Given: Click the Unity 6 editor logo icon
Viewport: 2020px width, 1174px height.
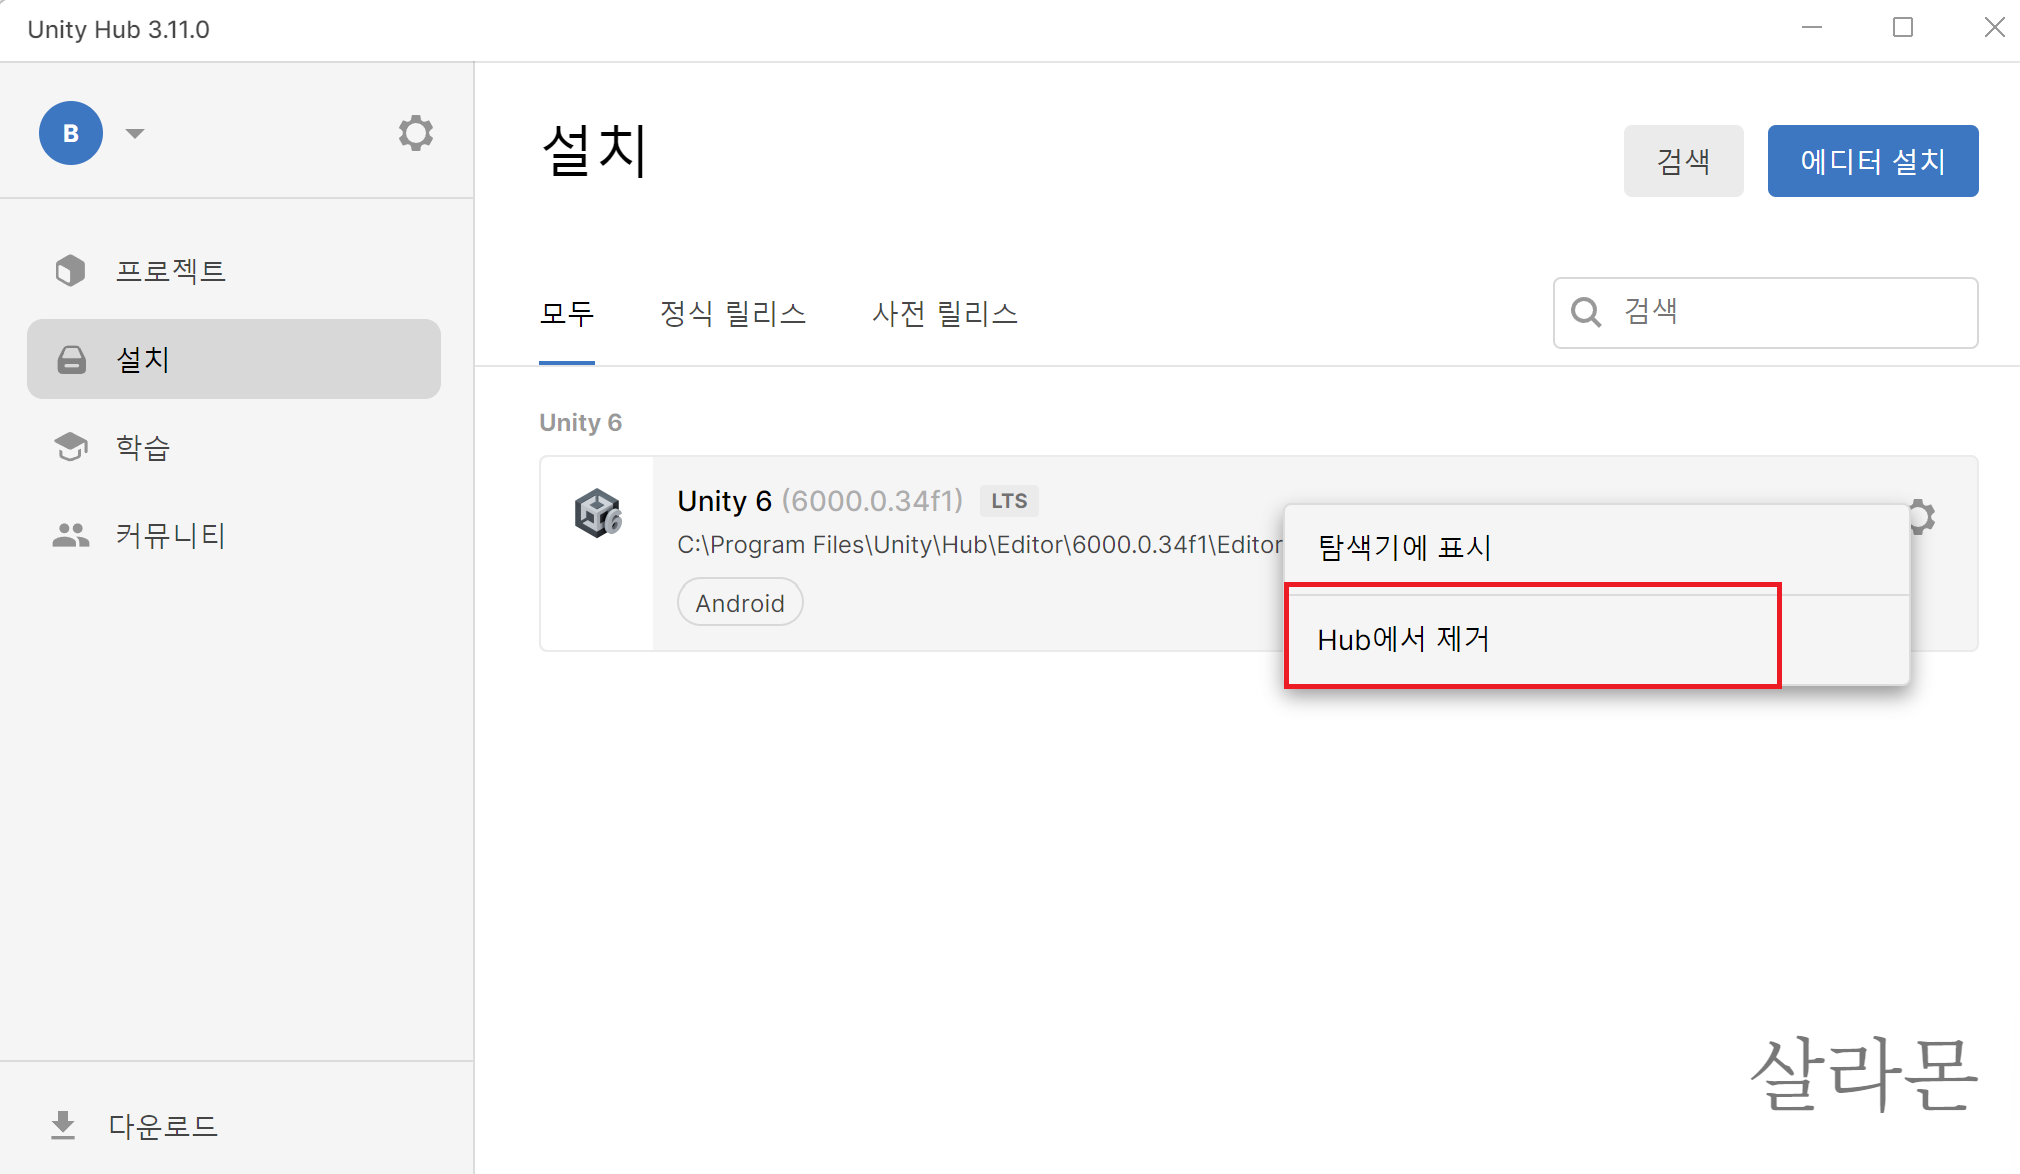Looking at the screenshot, I should [x=598, y=514].
